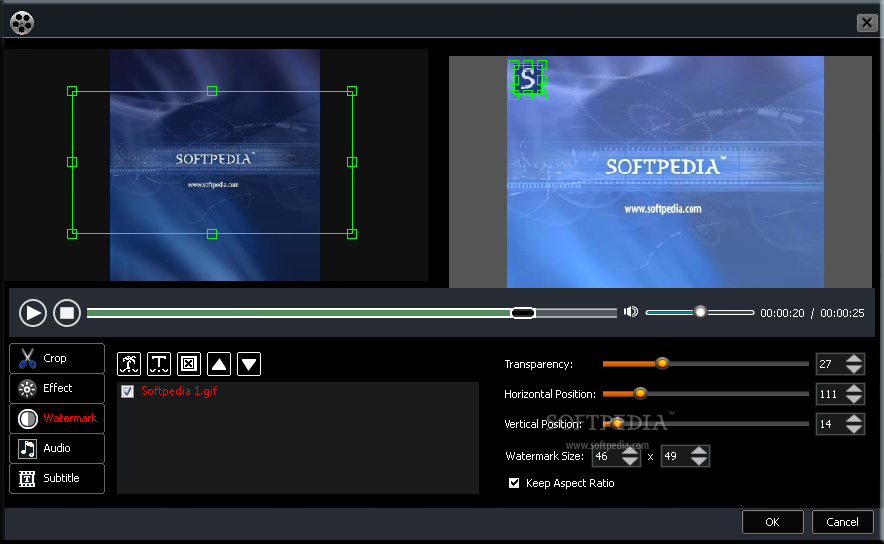Click the right-middle crop handle in source preview
Image resolution: width=884 pixels, height=544 pixels.
coord(352,162)
